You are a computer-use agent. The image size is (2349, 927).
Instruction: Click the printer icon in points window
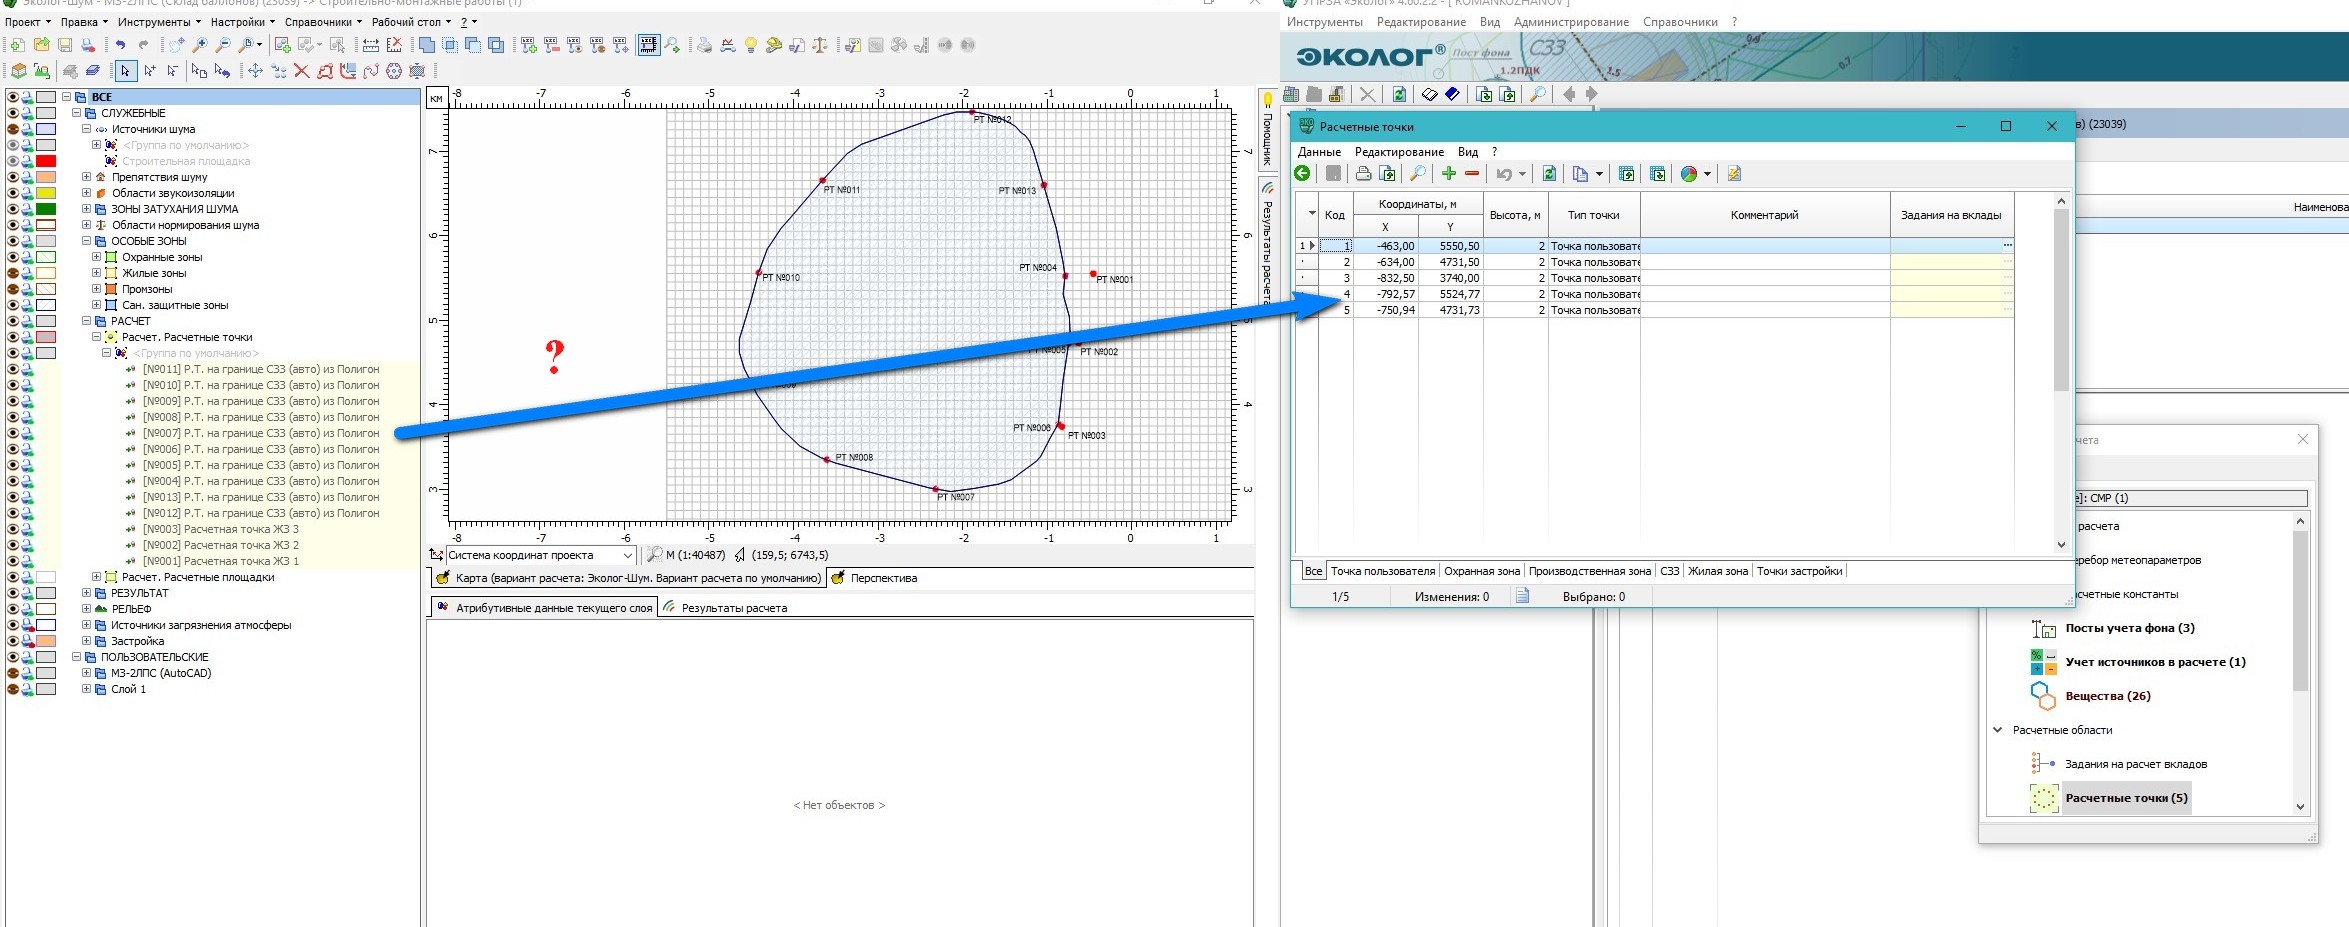coord(1363,174)
